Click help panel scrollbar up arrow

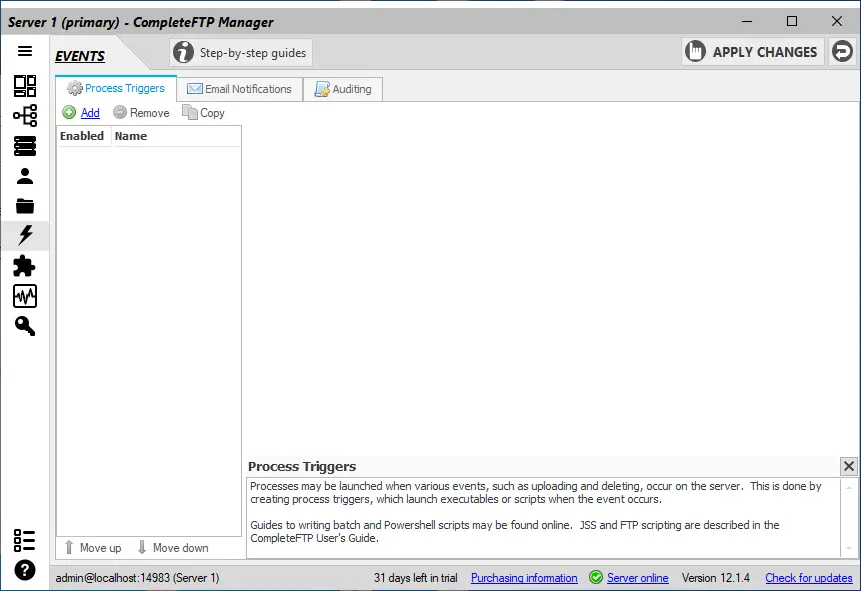point(849,487)
